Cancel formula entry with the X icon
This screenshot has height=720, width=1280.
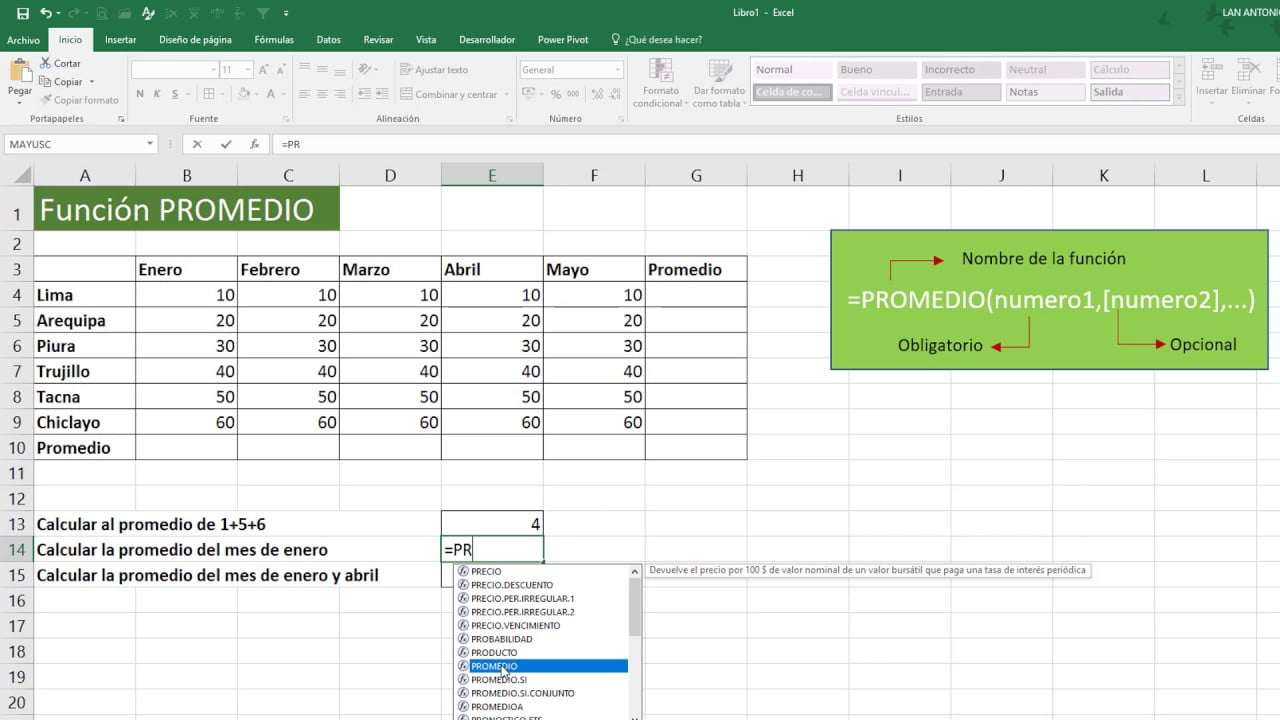(197, 144)
